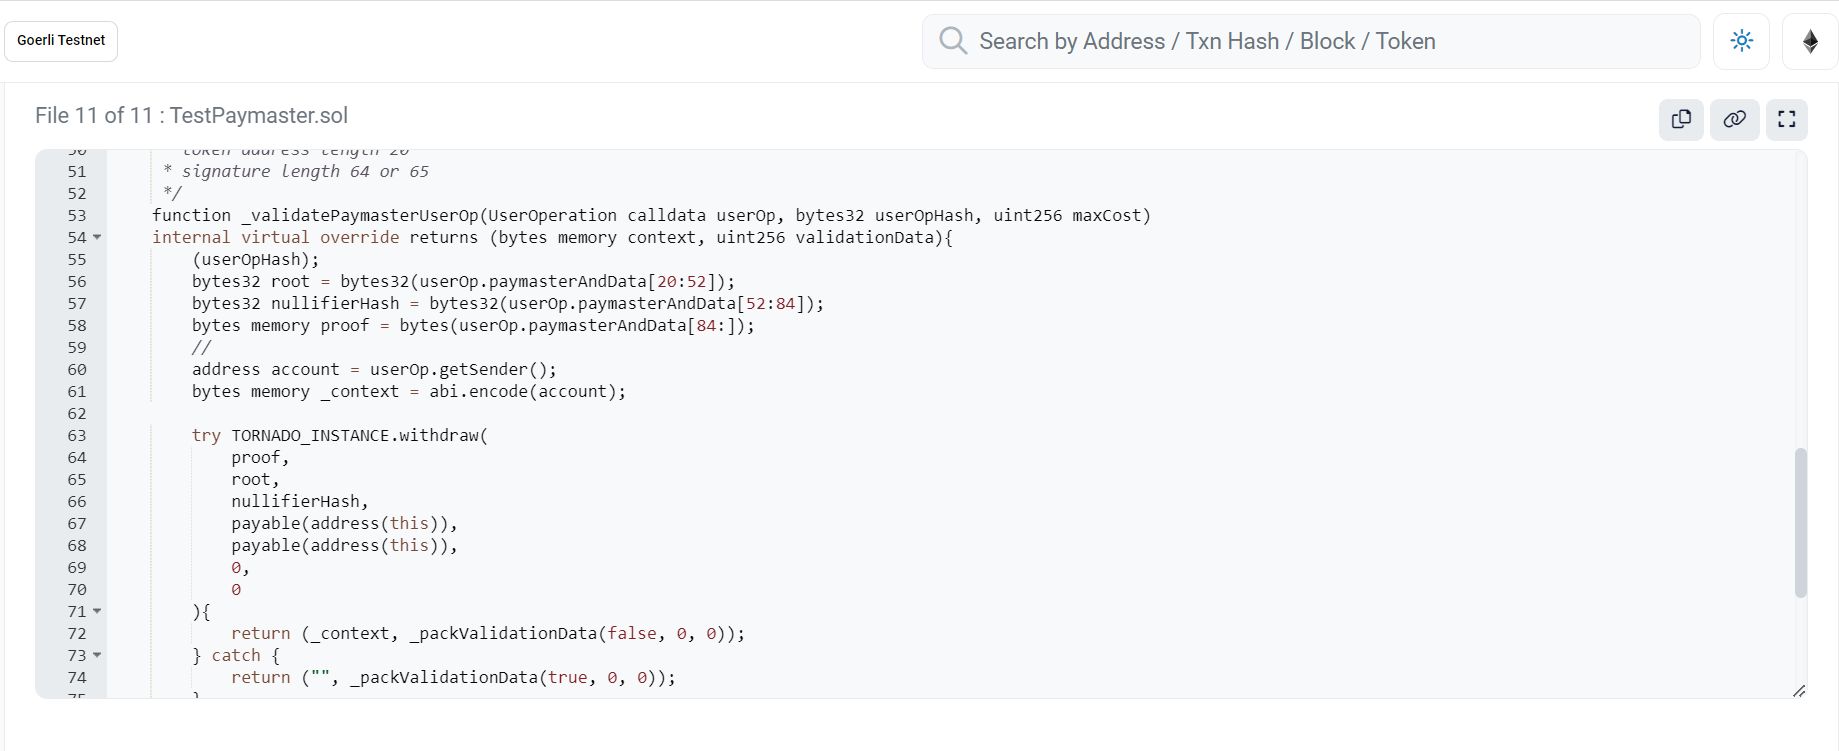Screen dimensions: 1839x751
Task: Click 'bytes memory proof' on line 58
Action: pyautogui.click(x=280, y=325)
